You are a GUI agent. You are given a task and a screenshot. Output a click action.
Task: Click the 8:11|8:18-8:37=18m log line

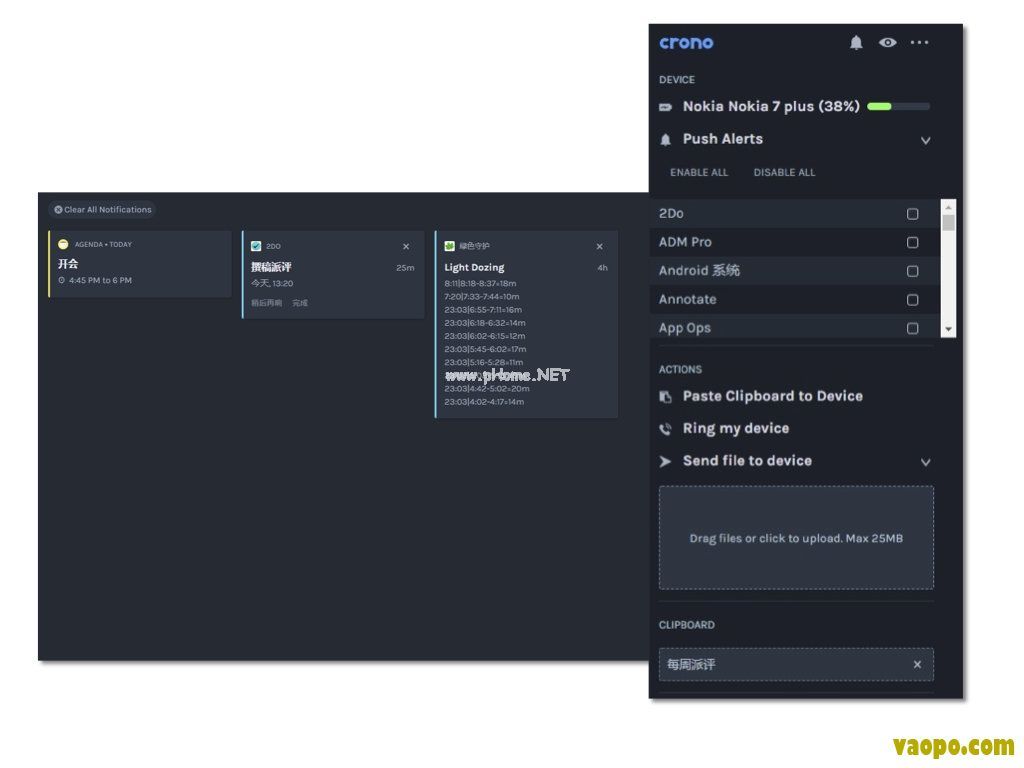(480, 284)
